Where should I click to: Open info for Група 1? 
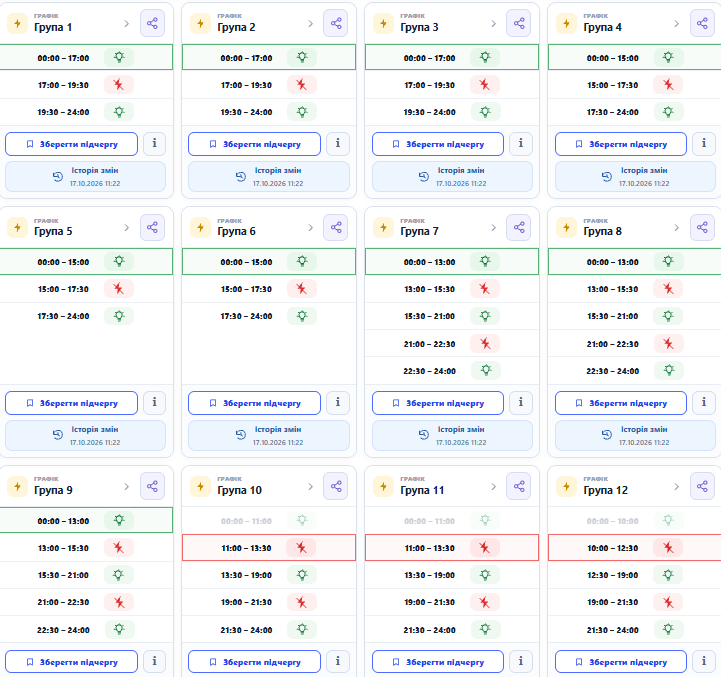point(154,144)
